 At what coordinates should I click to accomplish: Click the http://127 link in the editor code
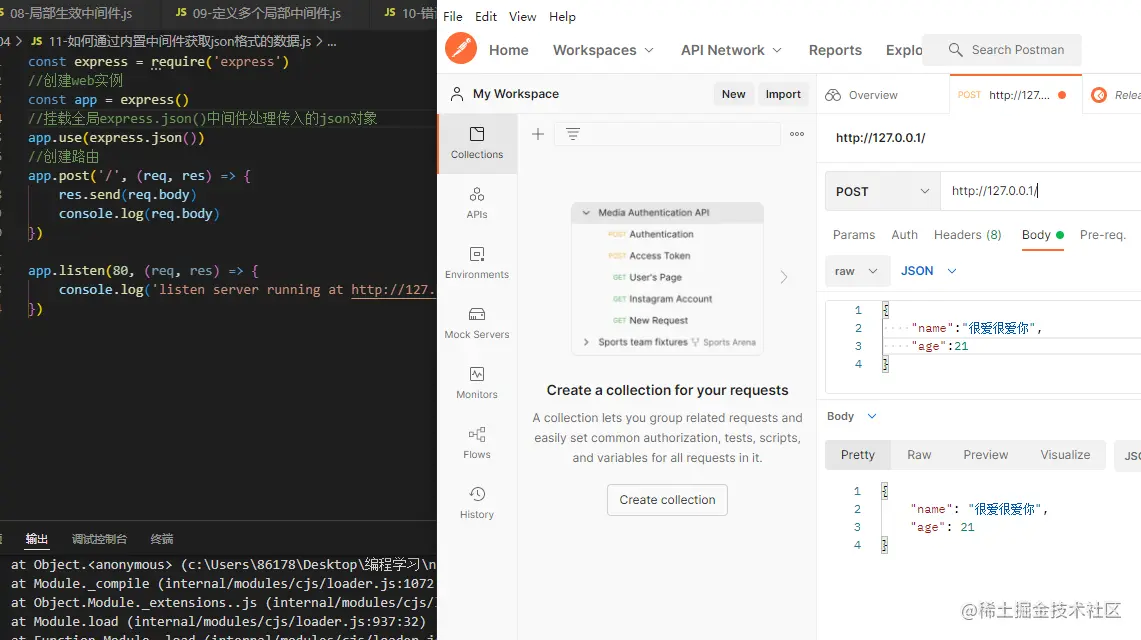coord(393,289)
